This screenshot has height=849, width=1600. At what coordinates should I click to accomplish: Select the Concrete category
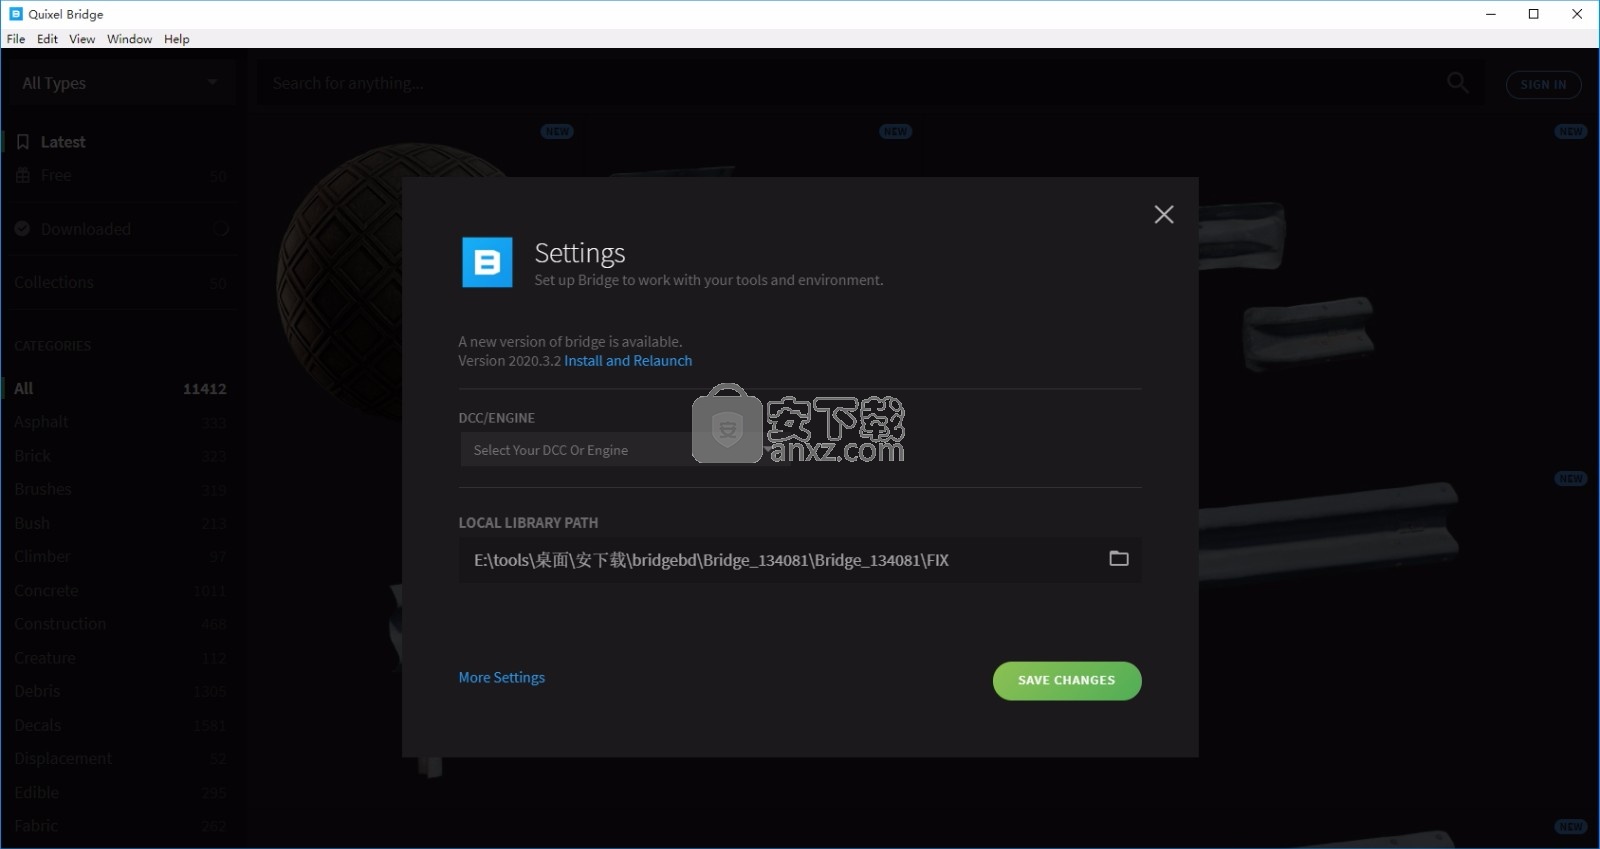point(121,591)
